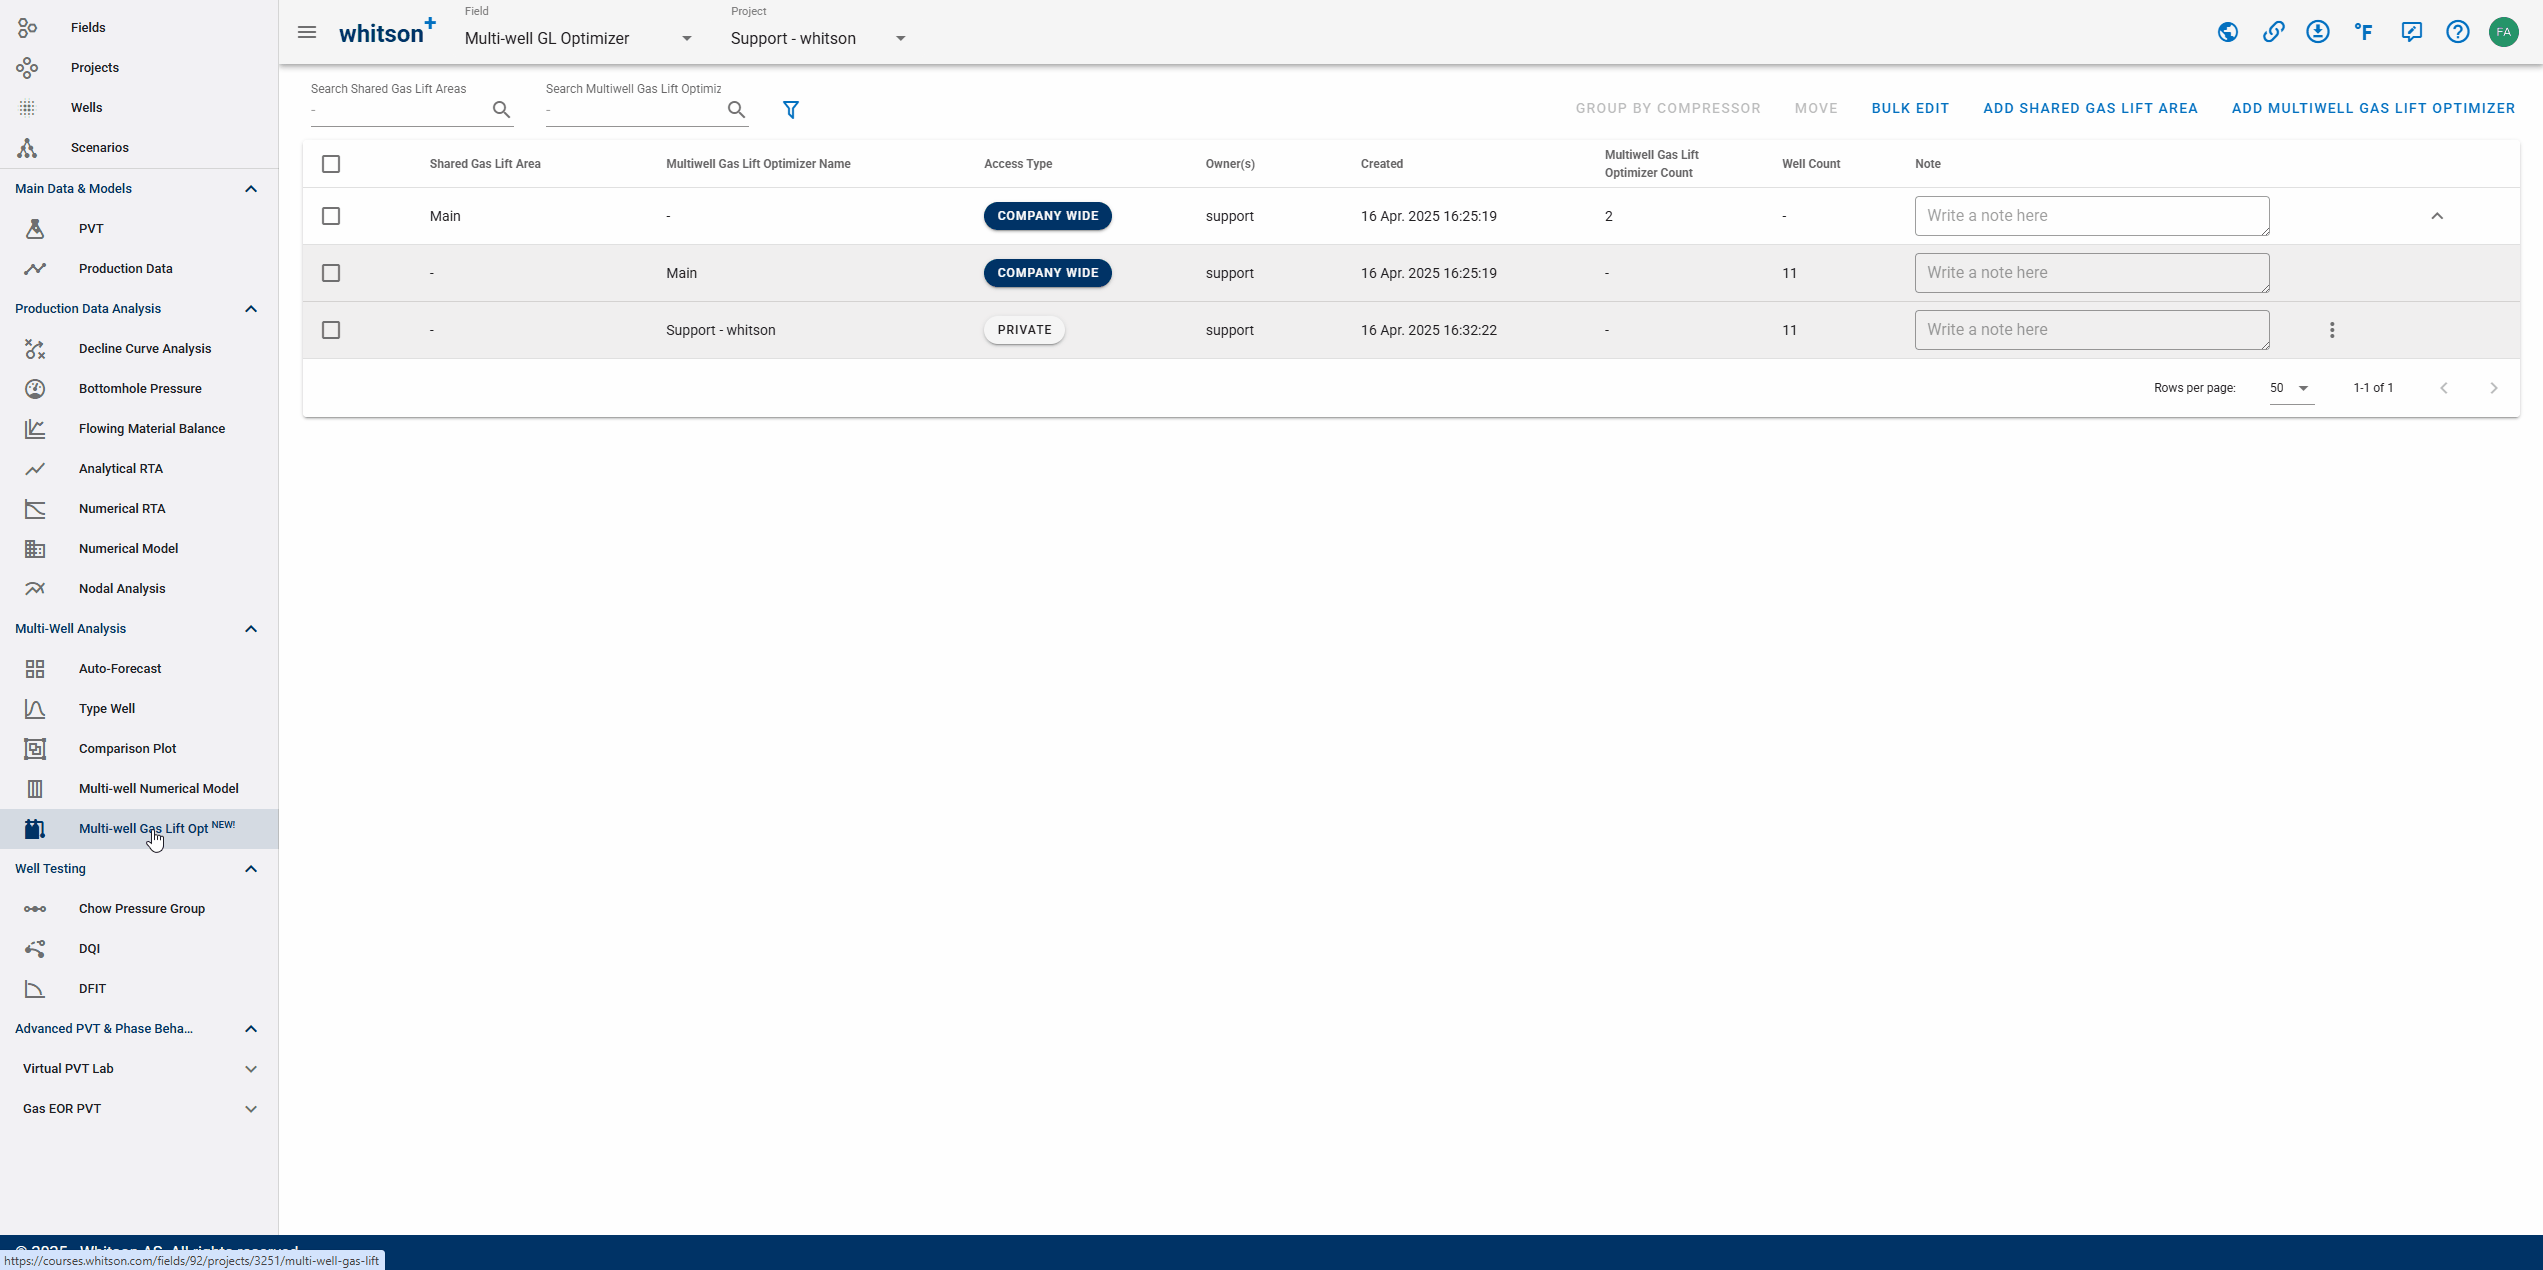Open Multi-well Numerical Model in sidebar
The height and width of the screenshot is (1270, 2543).
[x=139, y=788]
